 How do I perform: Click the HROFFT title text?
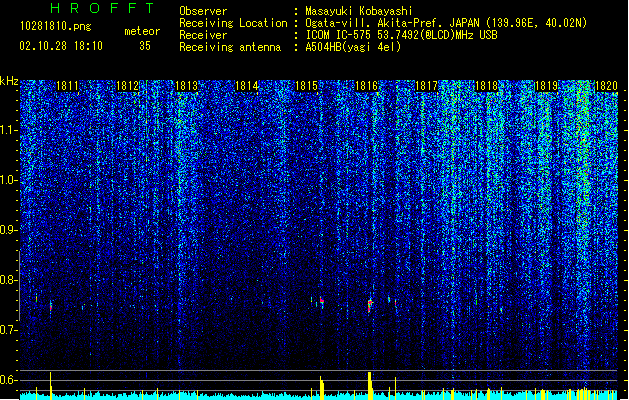[102, 8]
